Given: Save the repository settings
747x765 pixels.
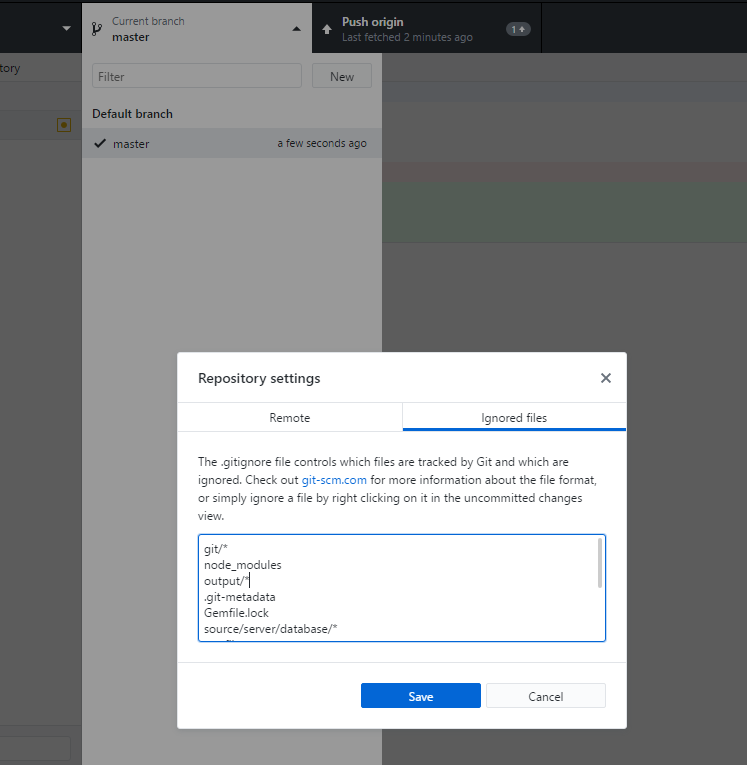Looking at the screenshot, I should (x=421, y=696).
